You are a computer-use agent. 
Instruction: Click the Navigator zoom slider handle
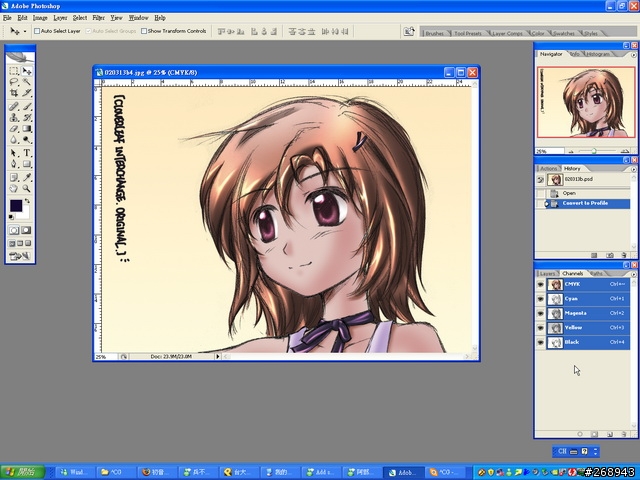[594, 151]
